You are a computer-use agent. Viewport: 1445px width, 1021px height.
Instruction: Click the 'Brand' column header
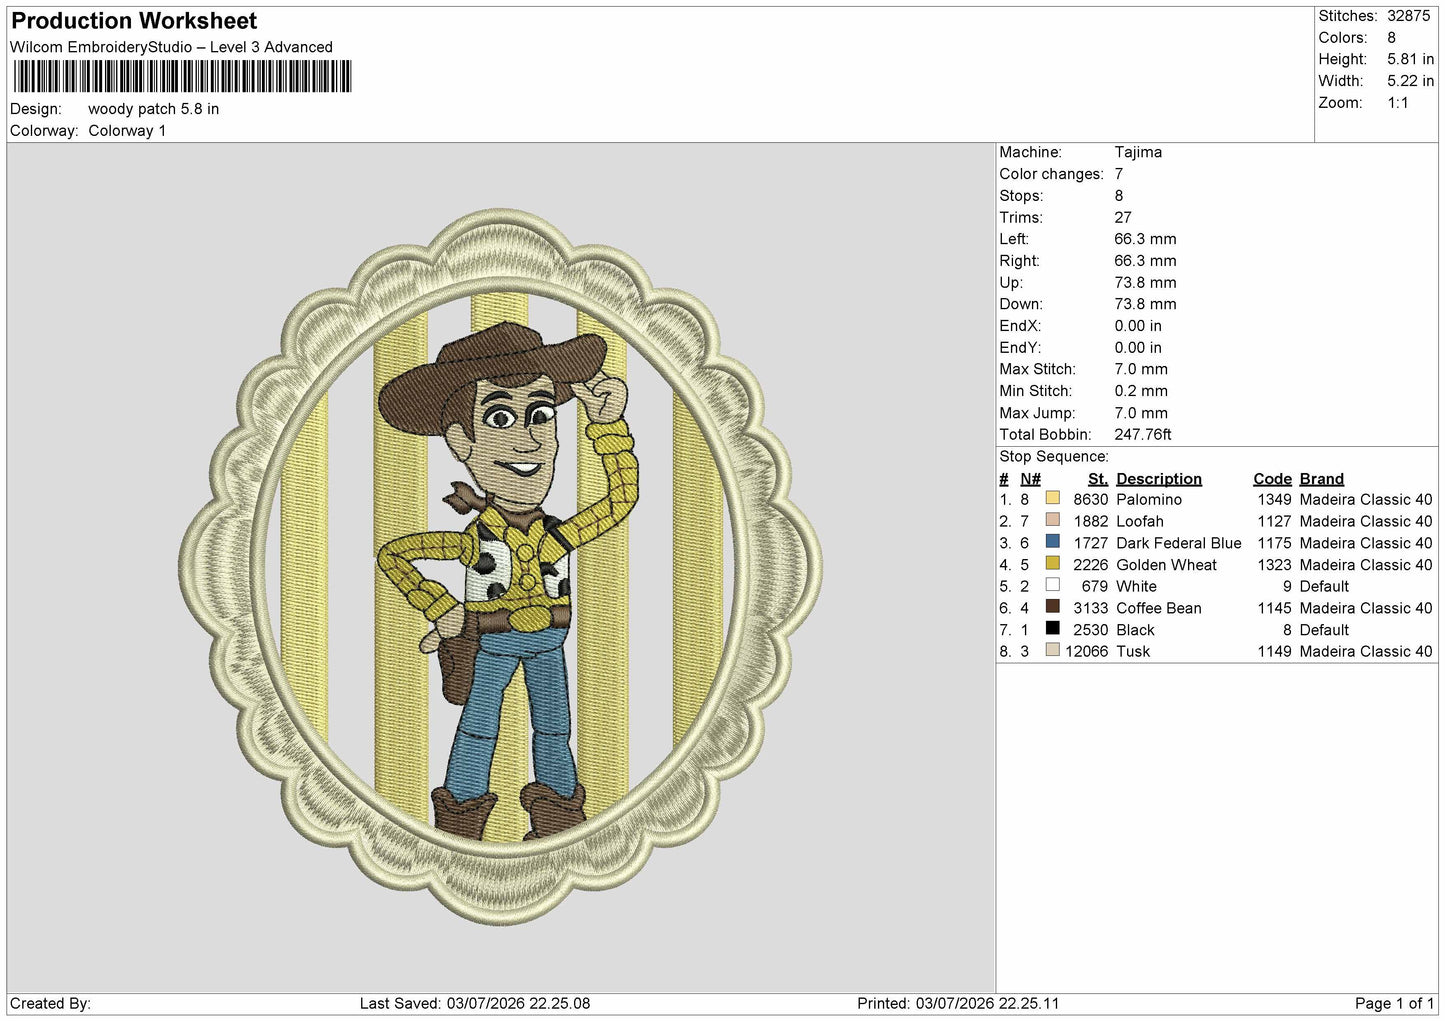coord(1321,479)
